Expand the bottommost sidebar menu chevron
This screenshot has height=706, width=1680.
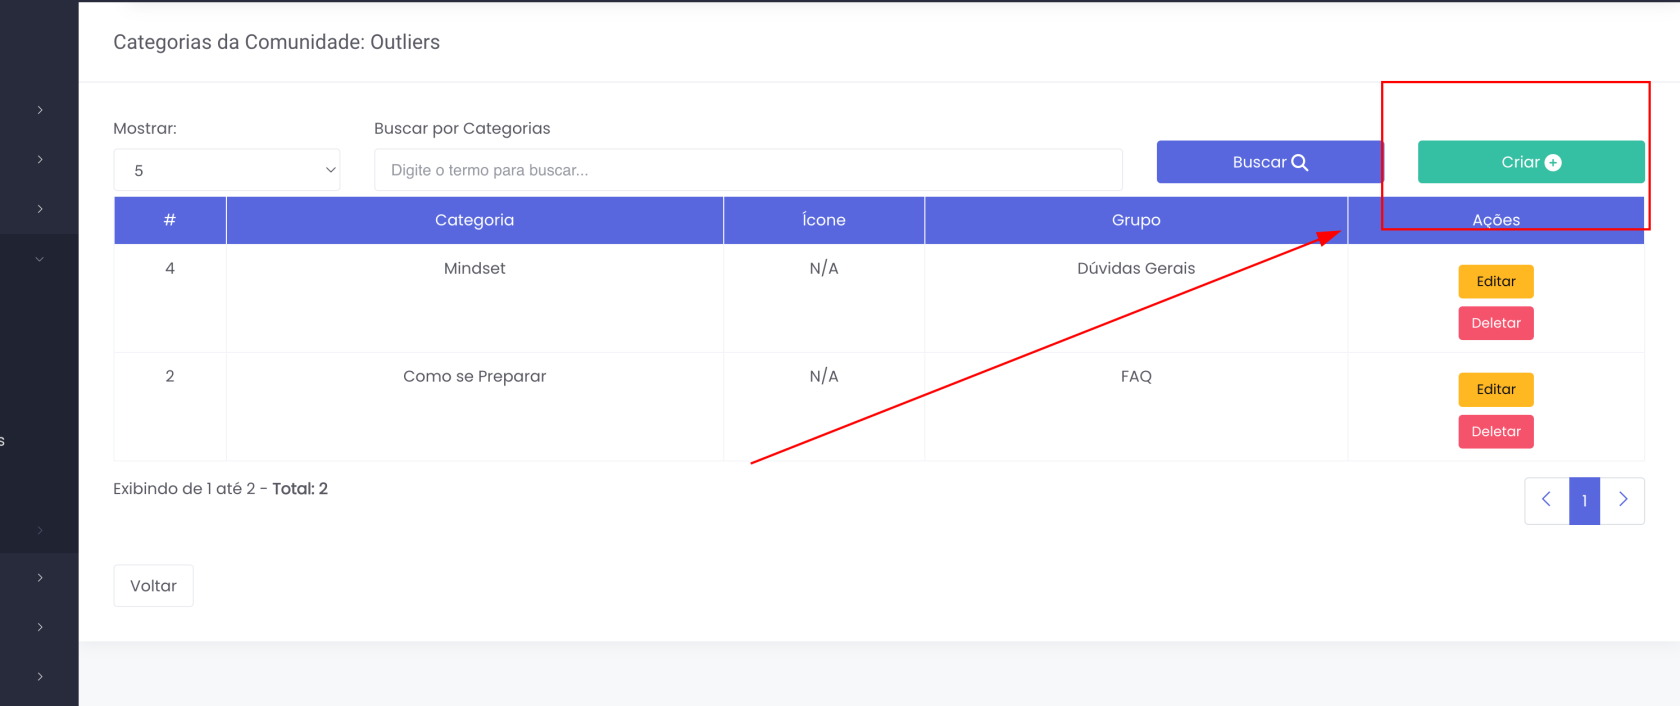(40, 677)
